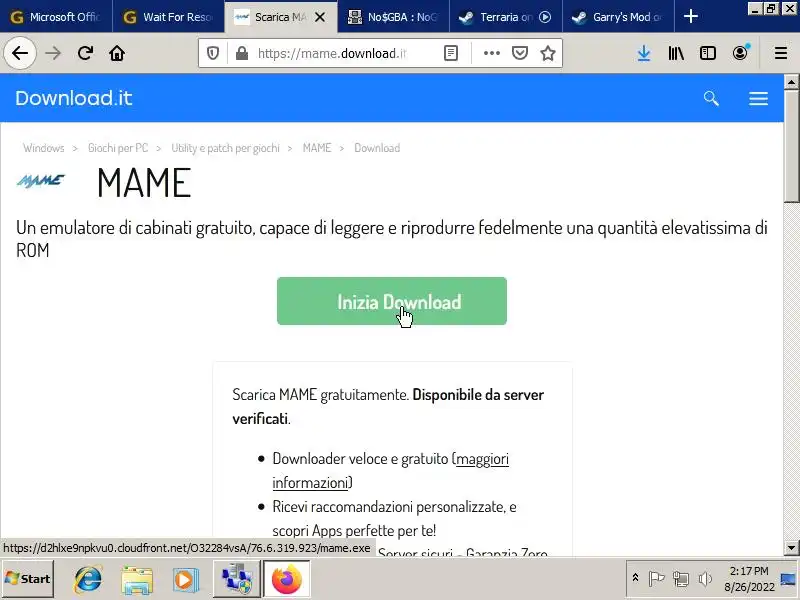Open Firefox hamburger application menu
This screenshot has height=600, width=800.
pos(781,53)
